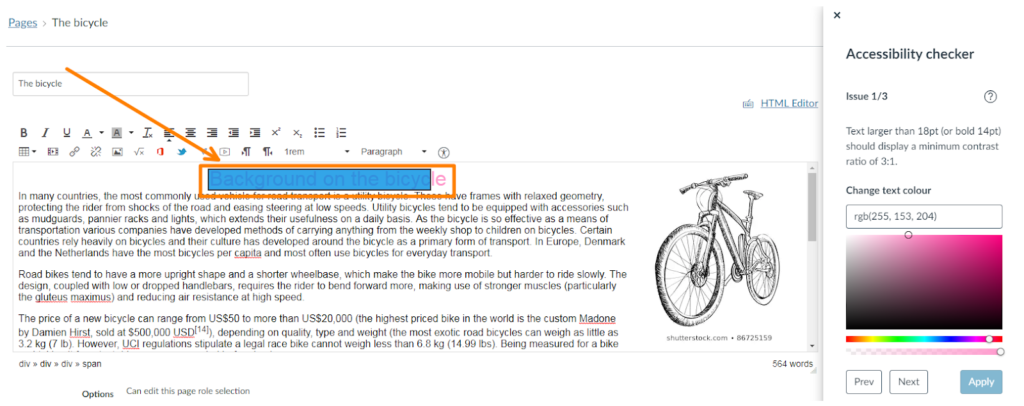Open accessibility checker from toolbar icon
The width and height of the screenshot is (1024, 406).
pos(444,151)
